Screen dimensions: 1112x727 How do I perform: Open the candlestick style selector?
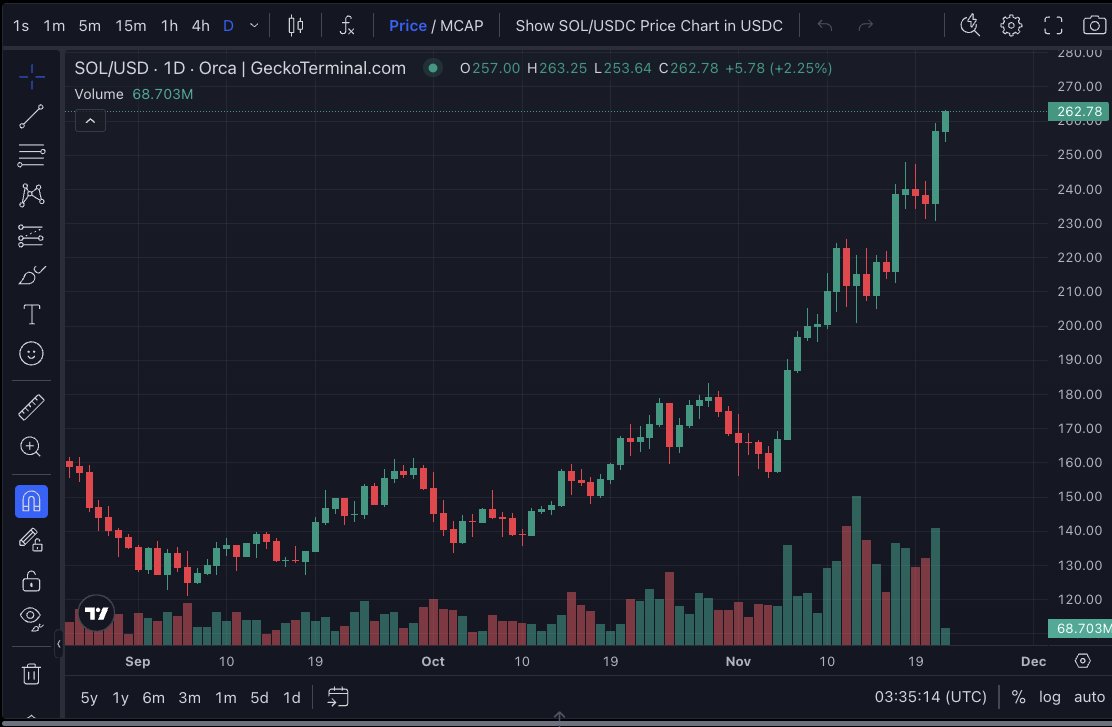[x=295, y=25]
